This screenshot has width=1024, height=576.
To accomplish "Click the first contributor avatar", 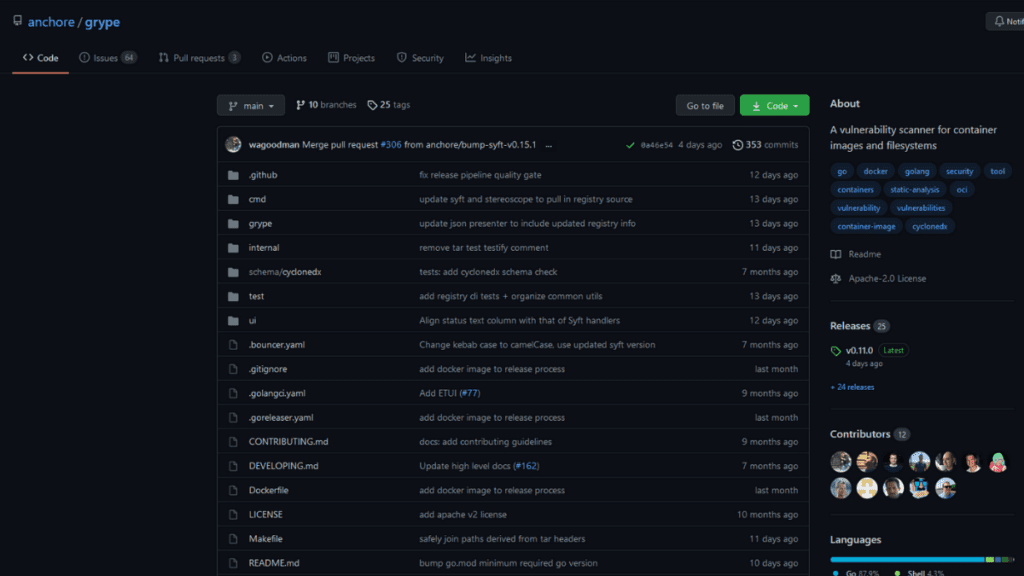I will (x=841, y=462).
